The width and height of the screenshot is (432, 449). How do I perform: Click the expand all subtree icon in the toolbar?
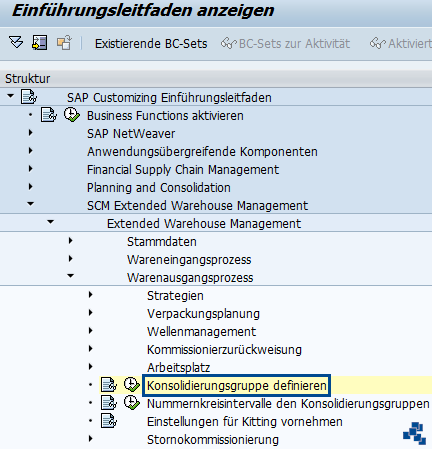[x=16, y=43]
